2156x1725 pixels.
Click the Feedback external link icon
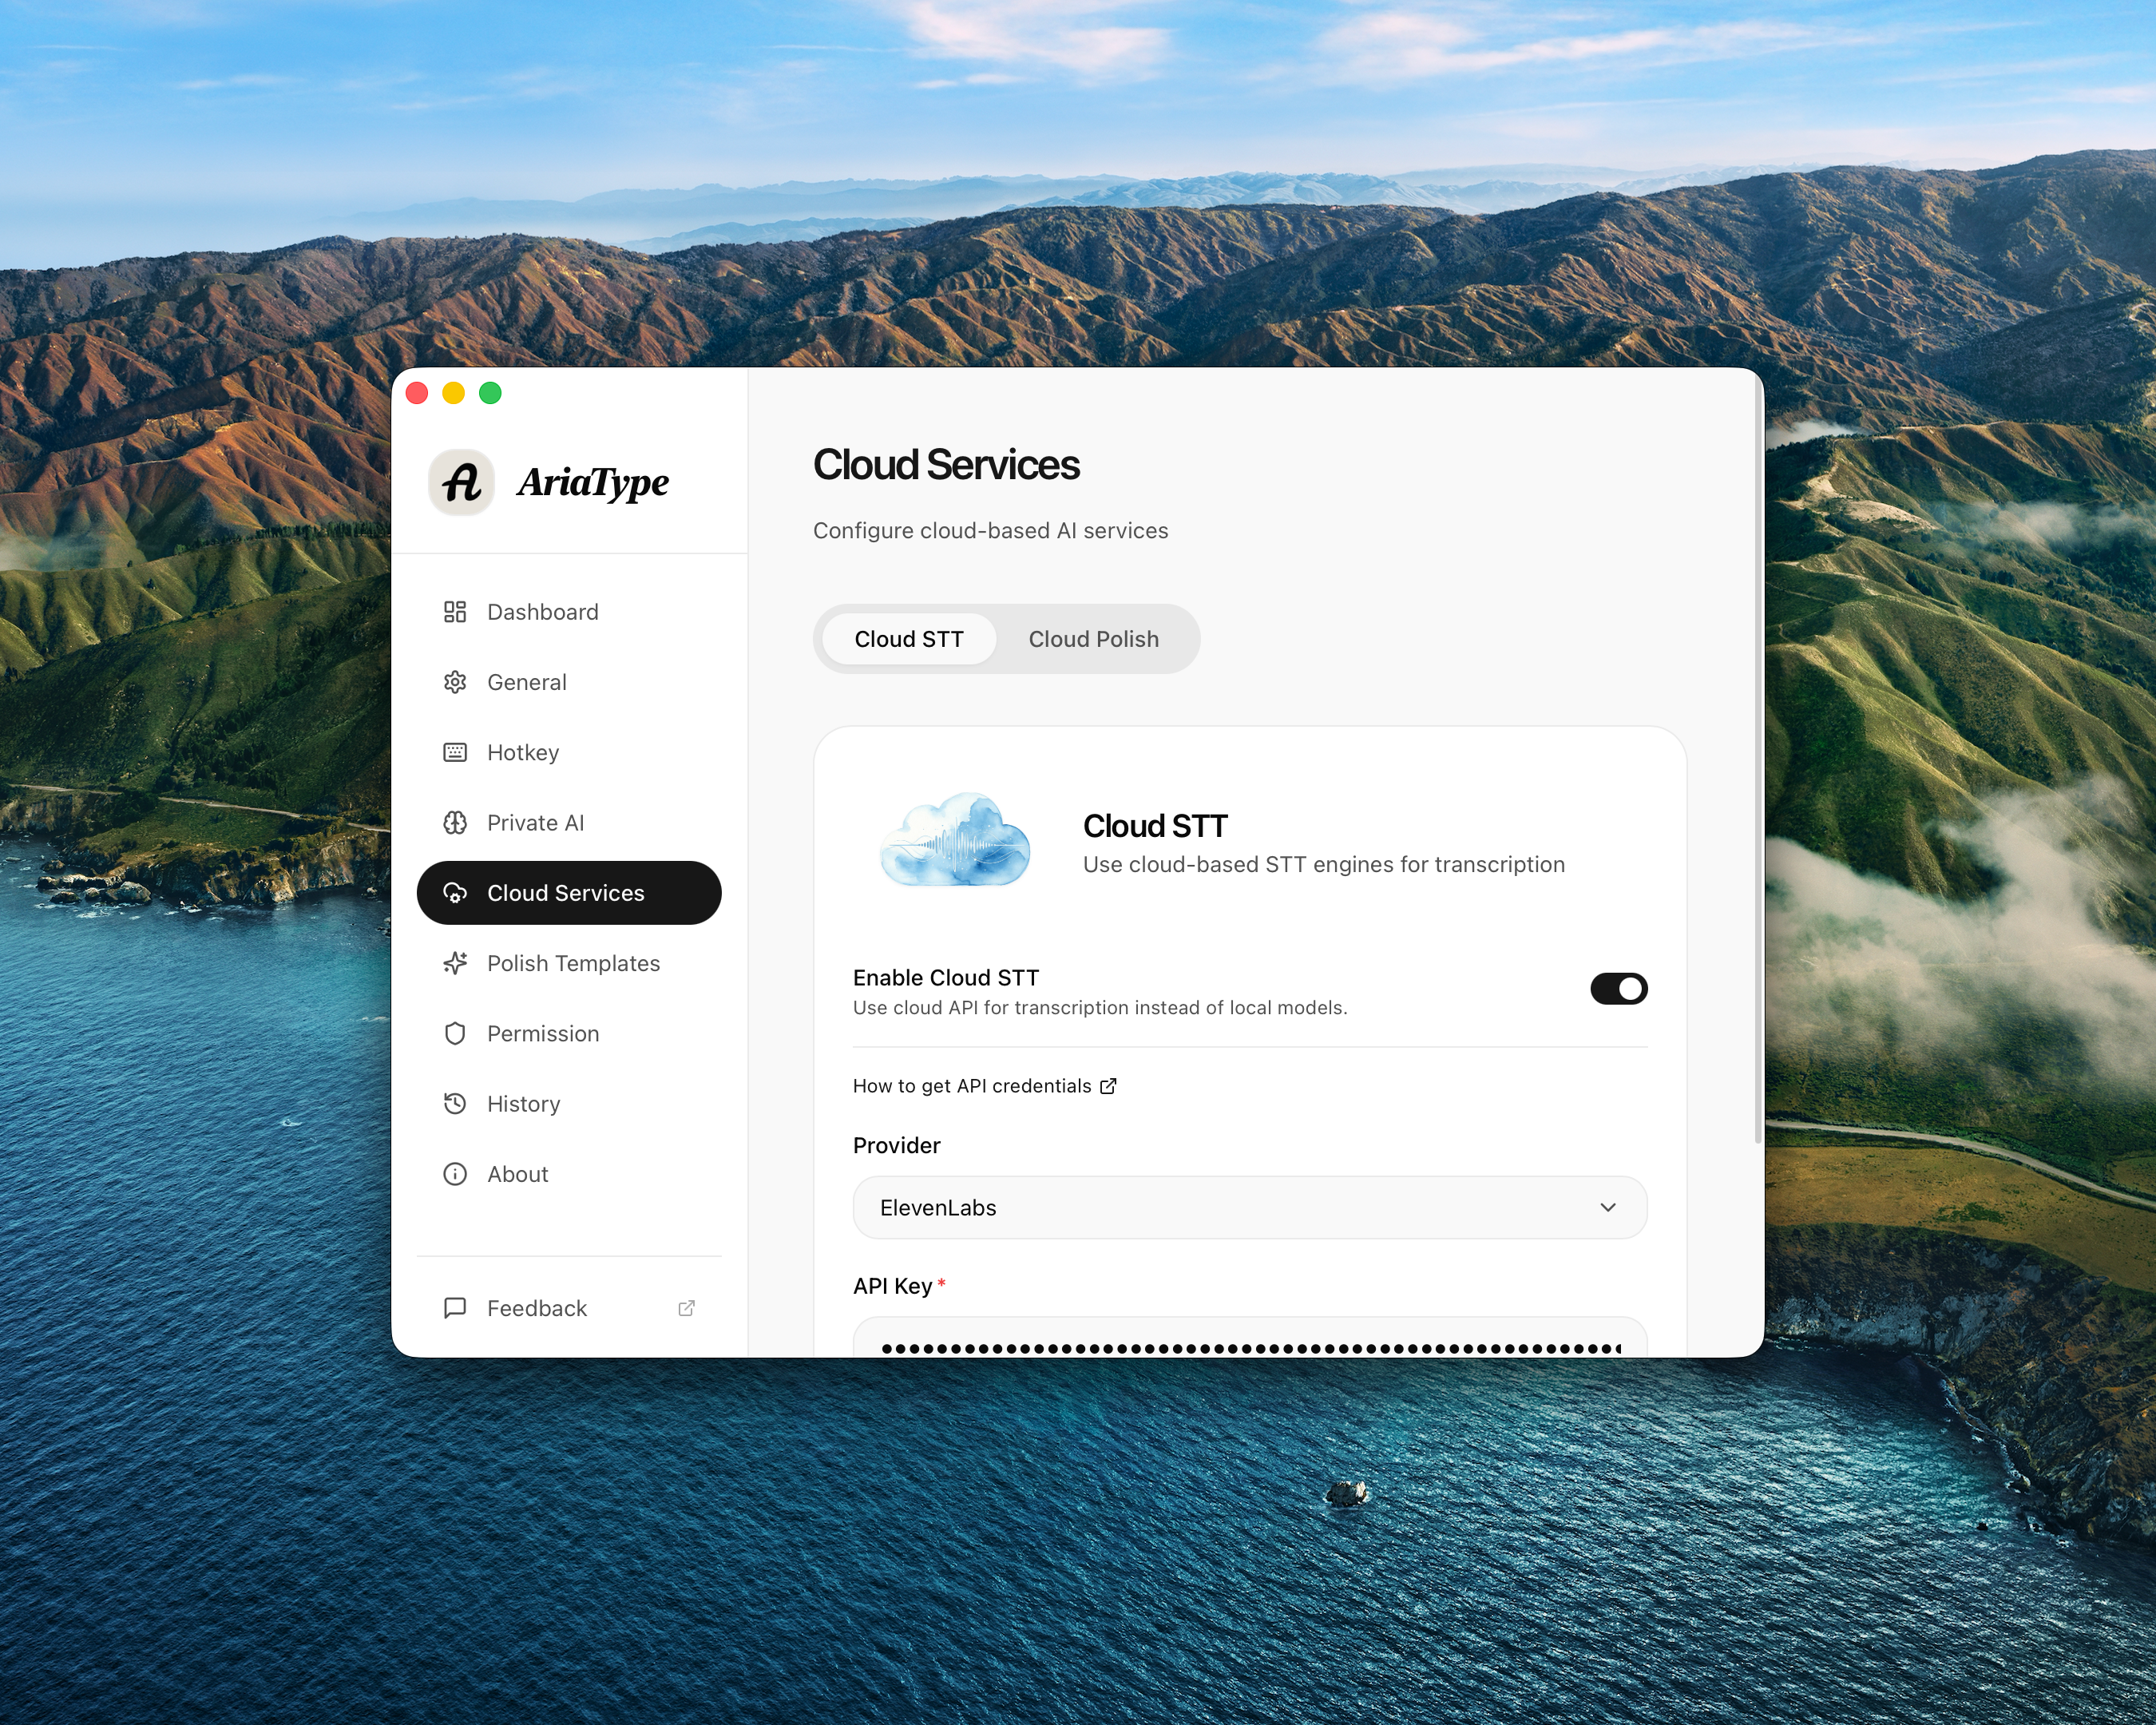686,1308
